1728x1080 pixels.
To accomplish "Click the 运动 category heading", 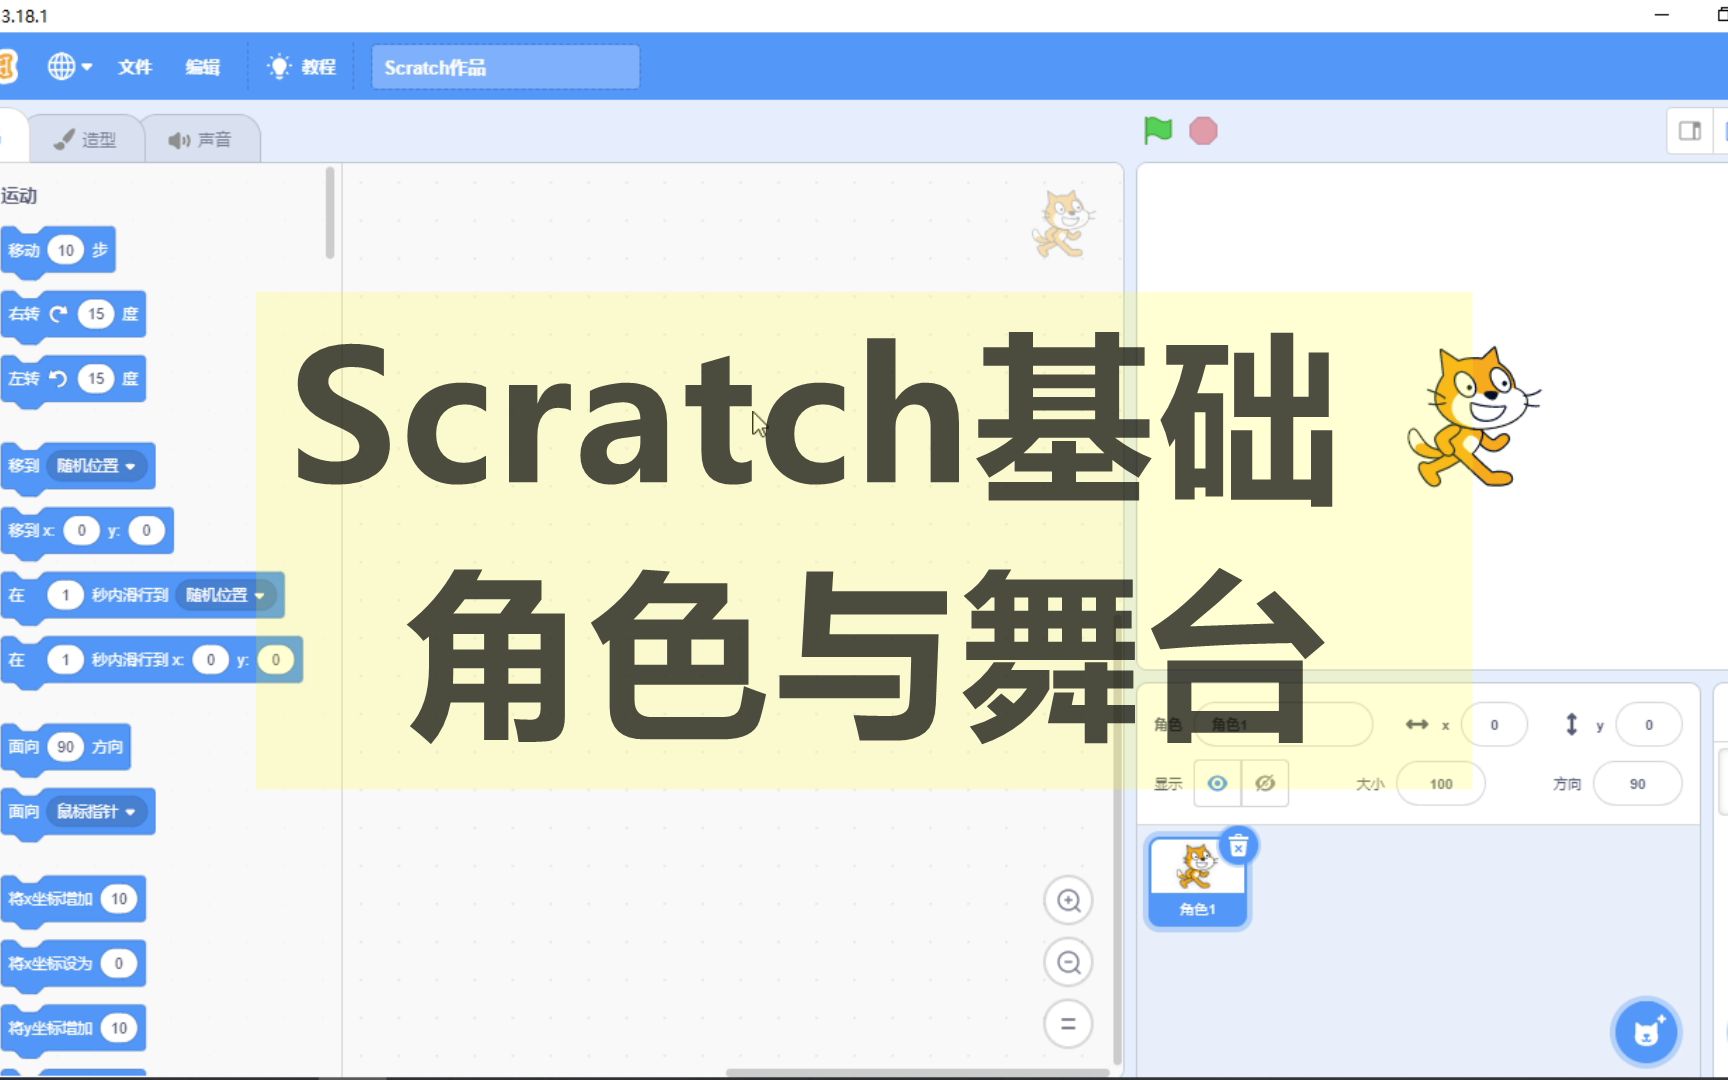I will point(19,196).
